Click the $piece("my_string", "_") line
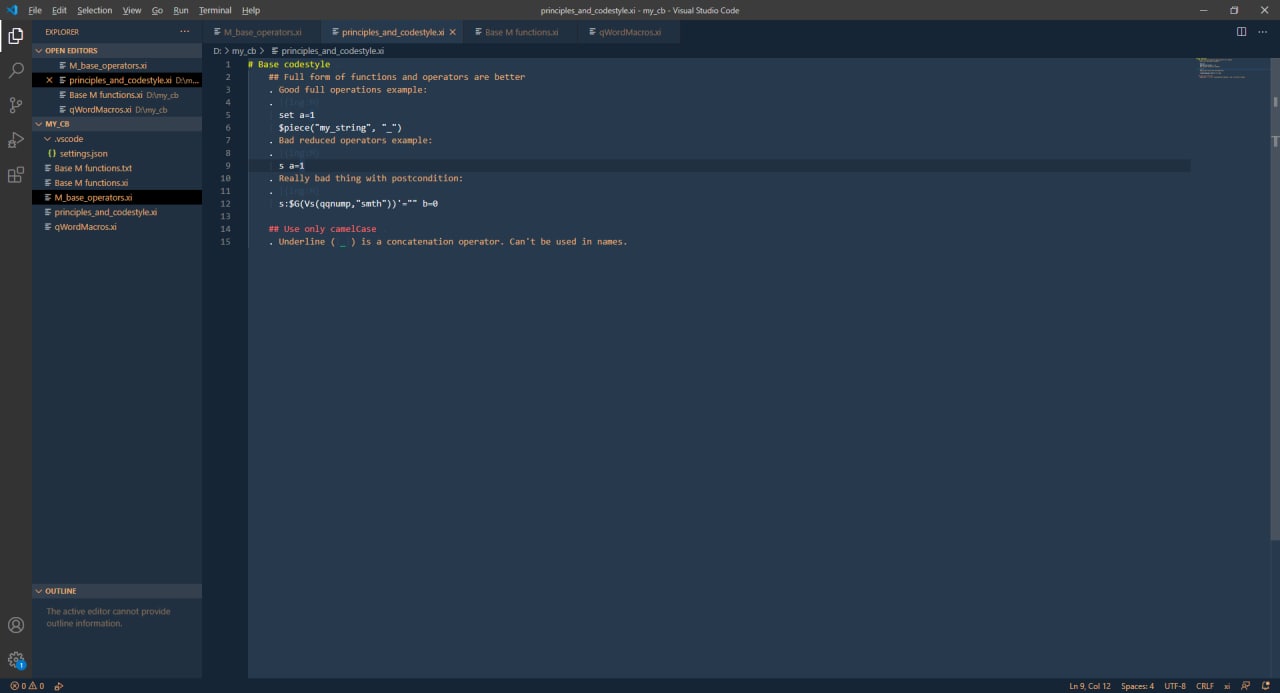 click(x=340, y=128)
